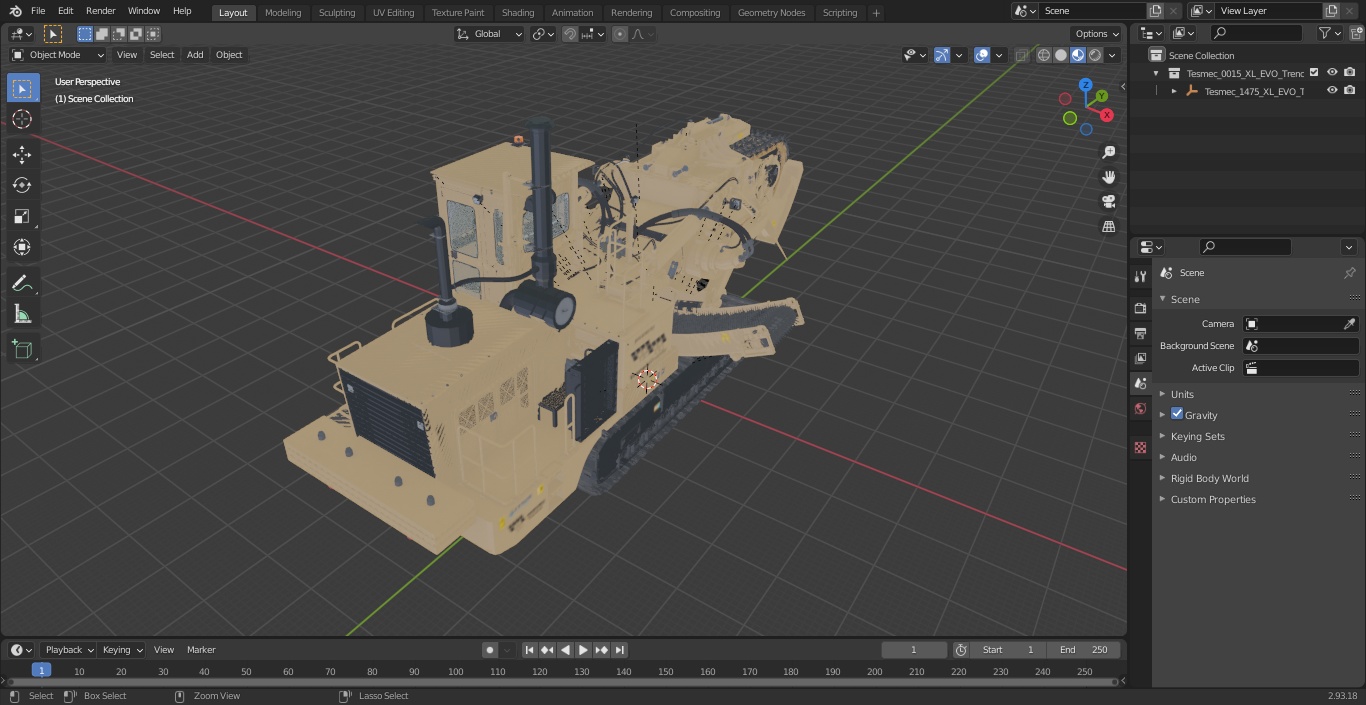This screenshot has height=705, width=1366.
Task: Toggle proportional editing button
Action: [620, 34]
